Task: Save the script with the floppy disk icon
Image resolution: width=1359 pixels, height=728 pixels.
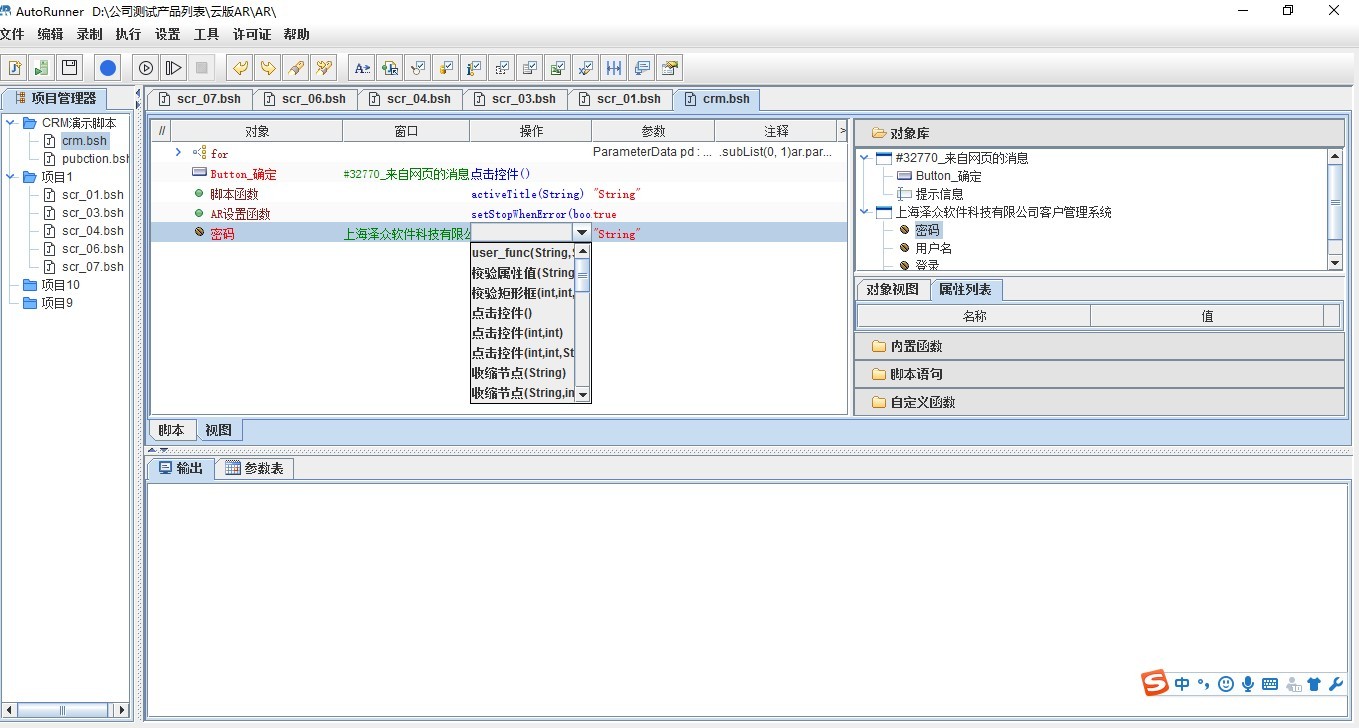Action: tap(69, 68)
